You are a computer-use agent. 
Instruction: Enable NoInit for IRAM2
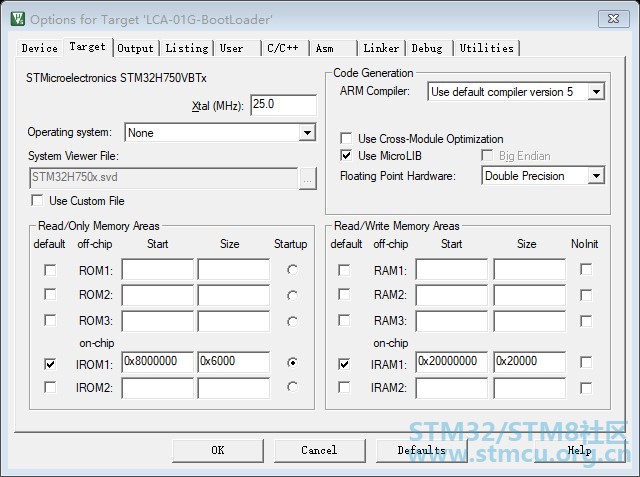point(586,388)
